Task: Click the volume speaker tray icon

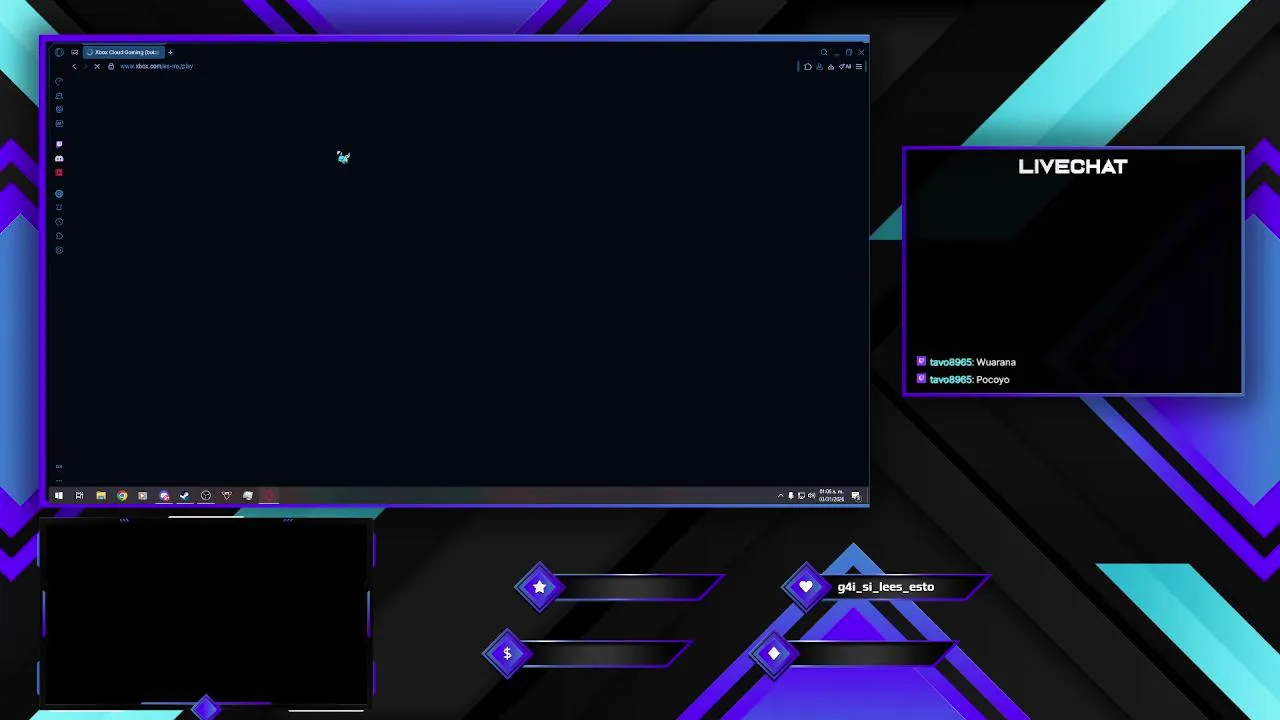Action: coord(811,496)
